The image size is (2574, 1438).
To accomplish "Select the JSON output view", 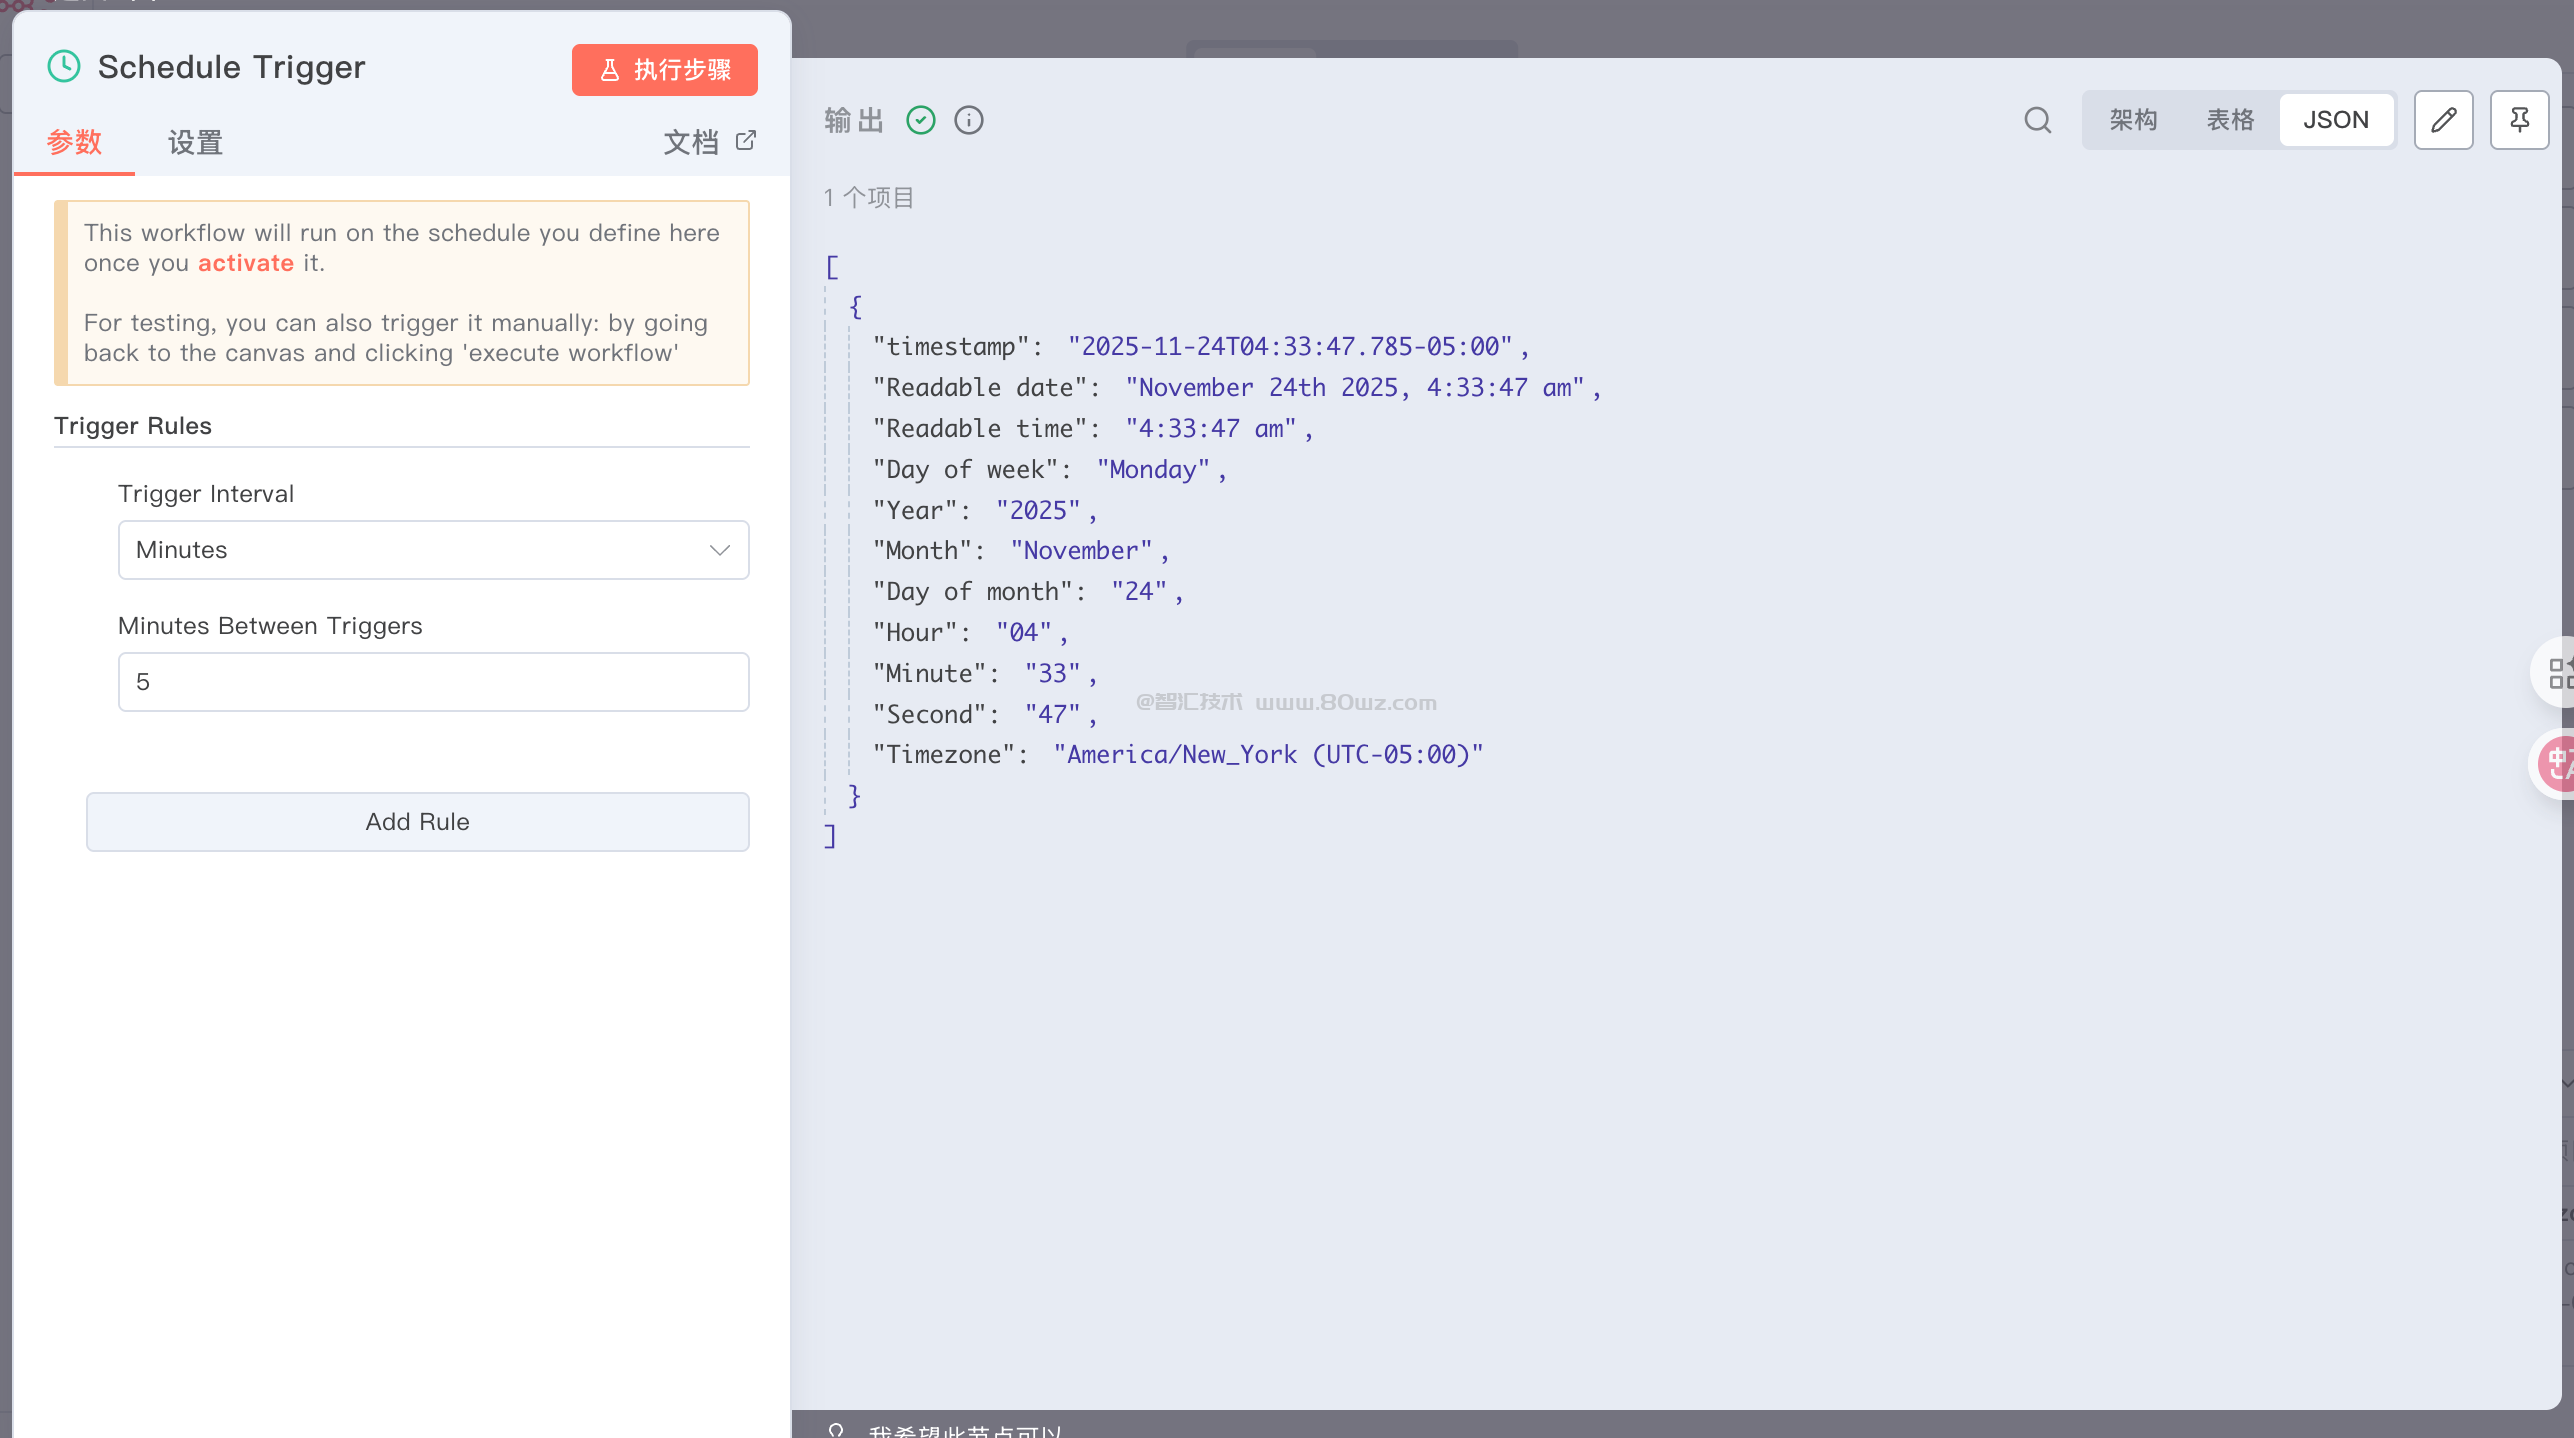I will (2335, 120).
